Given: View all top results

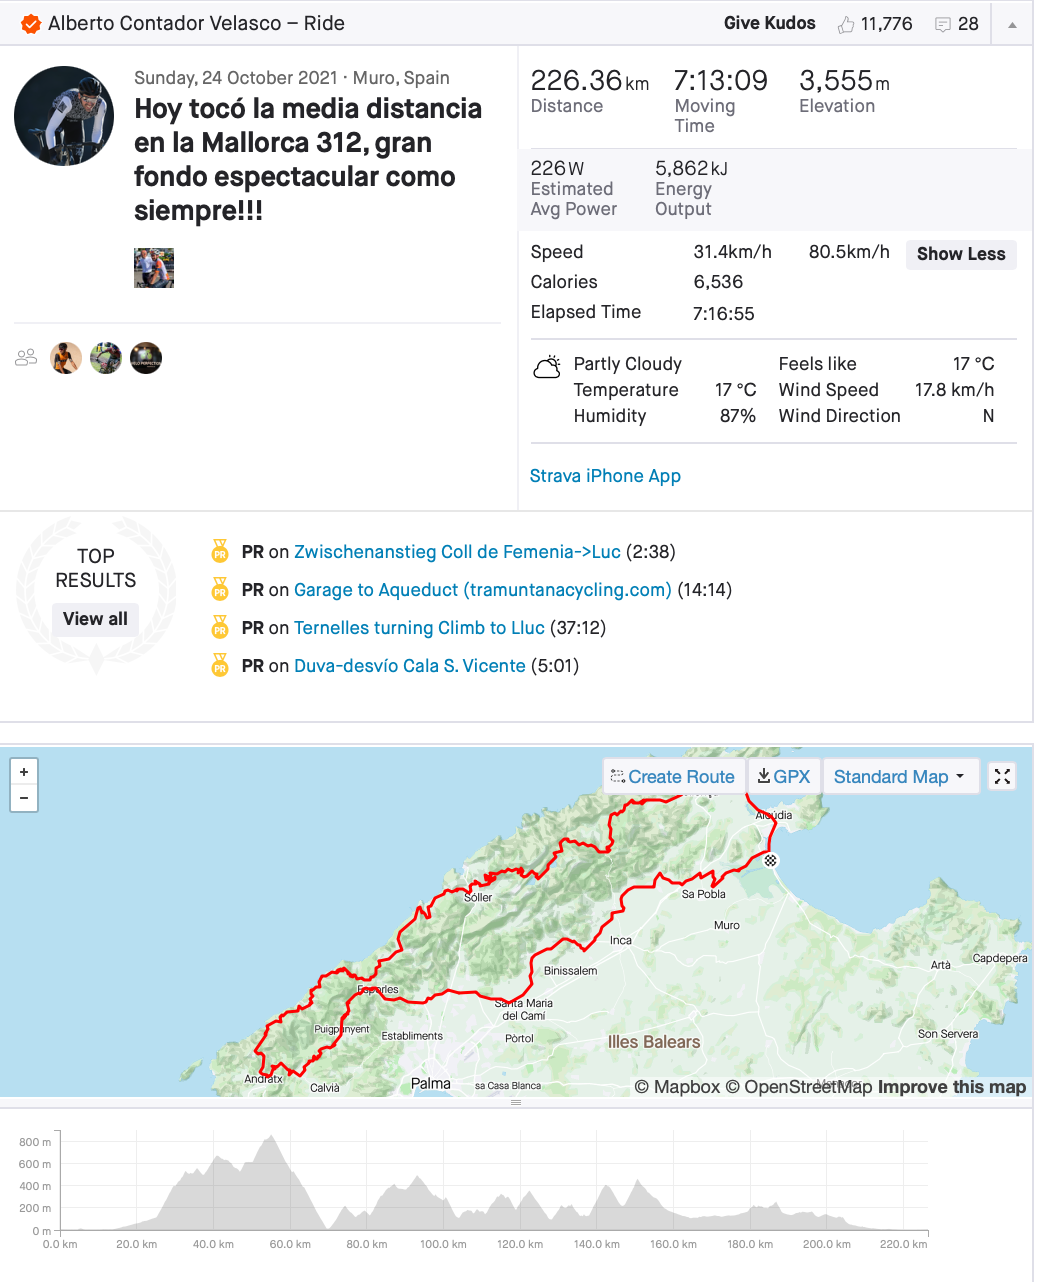Looking at the screenshot, I should (x=95, y=619).
